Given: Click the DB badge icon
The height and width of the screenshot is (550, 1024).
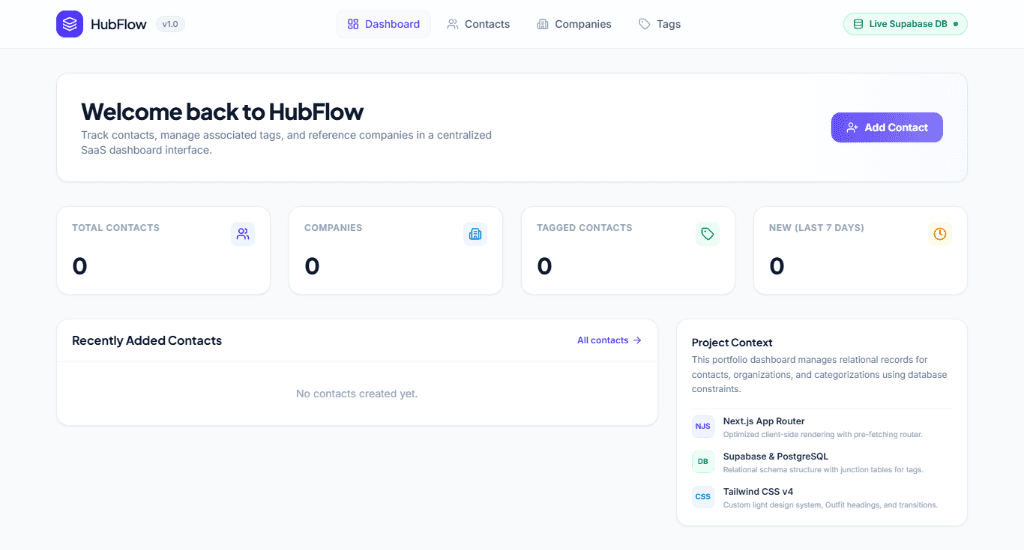Looking at the screenshot, I should 703,462.
